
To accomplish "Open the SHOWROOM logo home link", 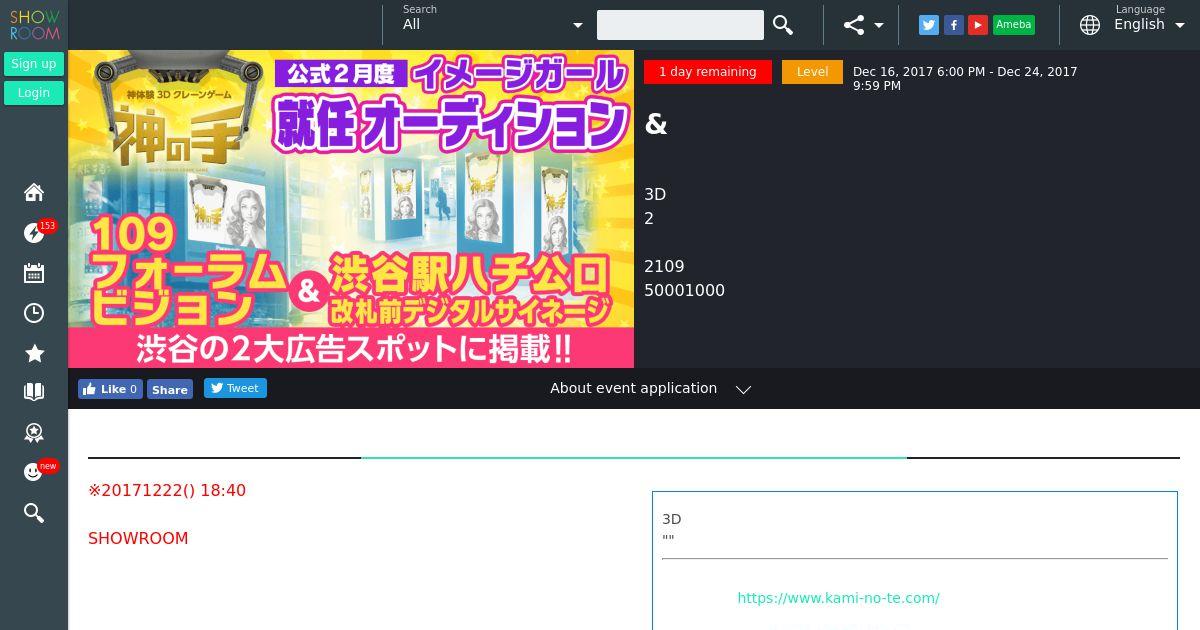I will click(x=34, y=25).
